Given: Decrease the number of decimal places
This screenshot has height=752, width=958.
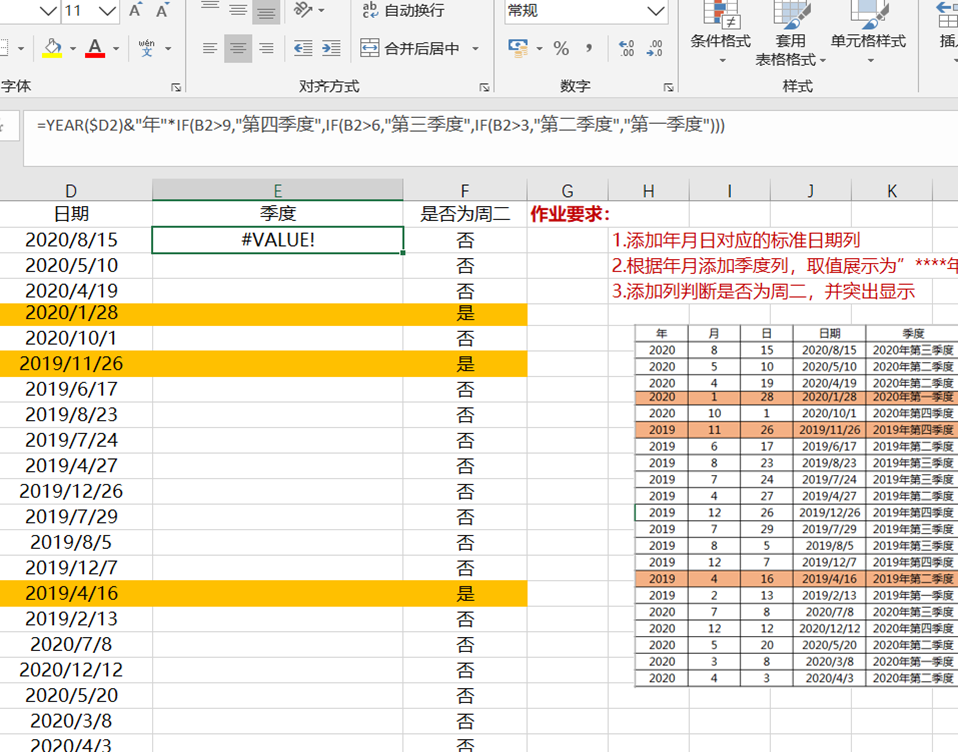Looking at the screenshot, I should [654, 48].
